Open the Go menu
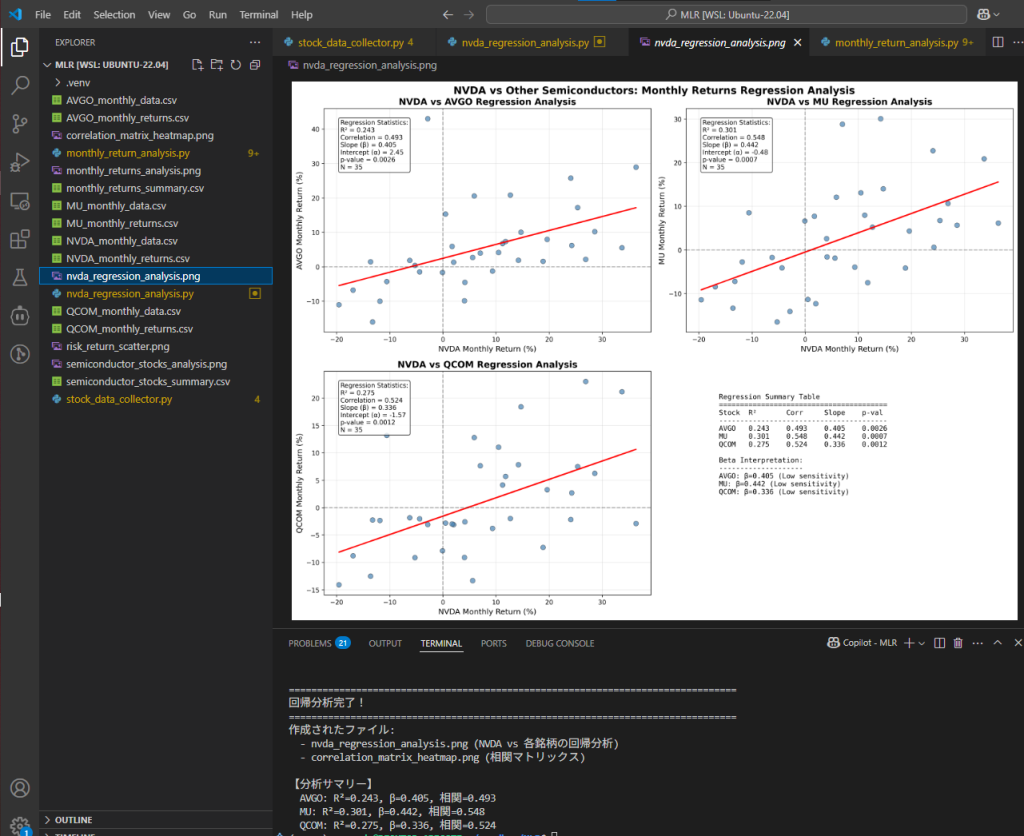This screenshot has width=1024, height=836. tap(189, 14)
